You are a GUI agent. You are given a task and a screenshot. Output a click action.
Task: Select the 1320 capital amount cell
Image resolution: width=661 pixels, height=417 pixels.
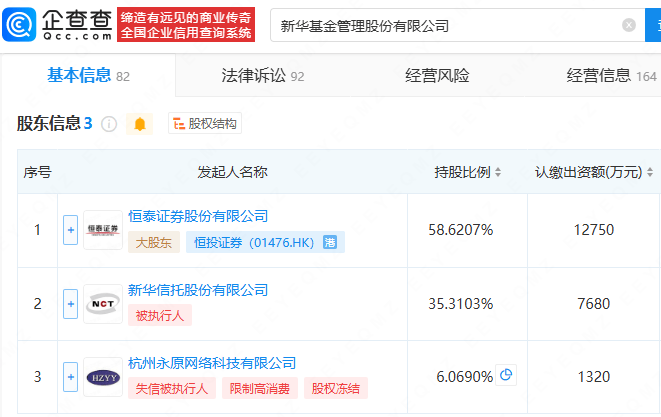(x=594, y=377)
